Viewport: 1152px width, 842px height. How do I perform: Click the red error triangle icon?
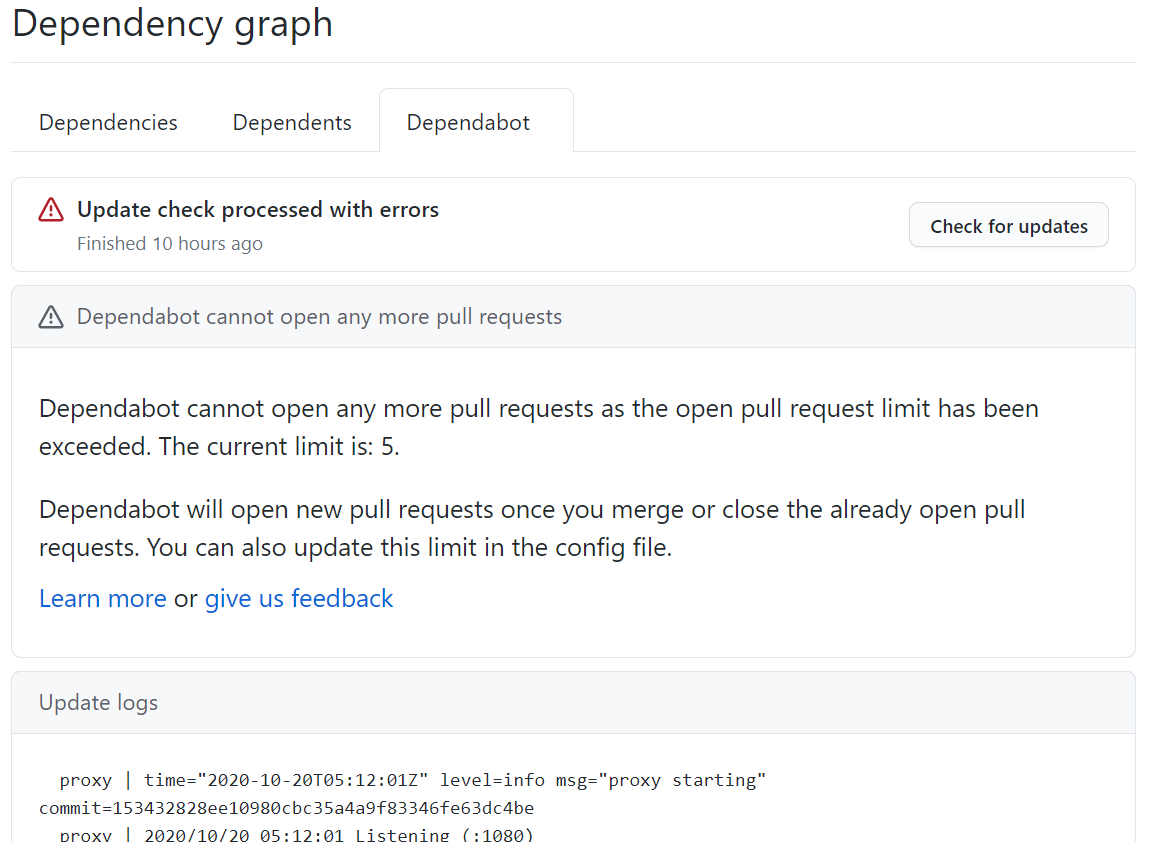click(51, 210)
